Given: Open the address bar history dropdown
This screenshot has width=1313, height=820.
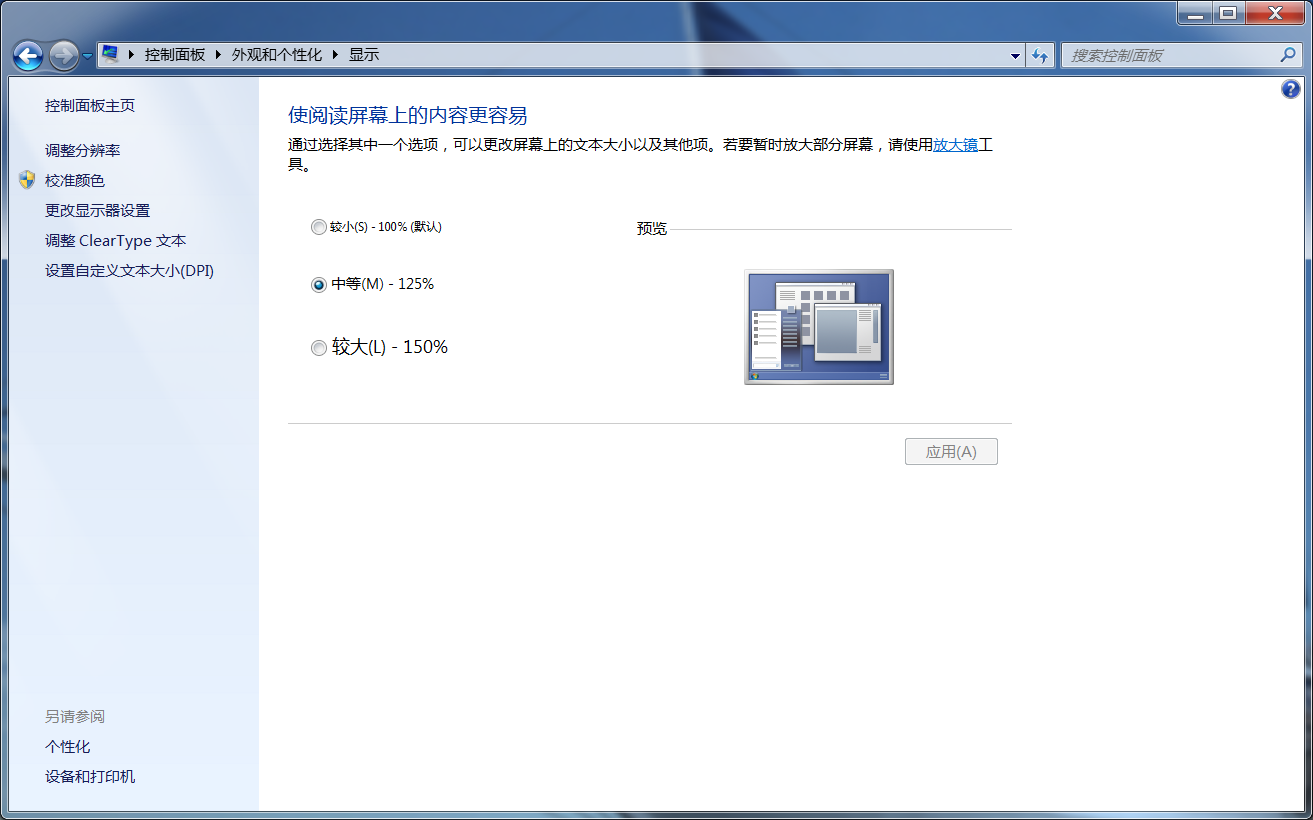Looking at the screenshot, I should pos(1015,55).
